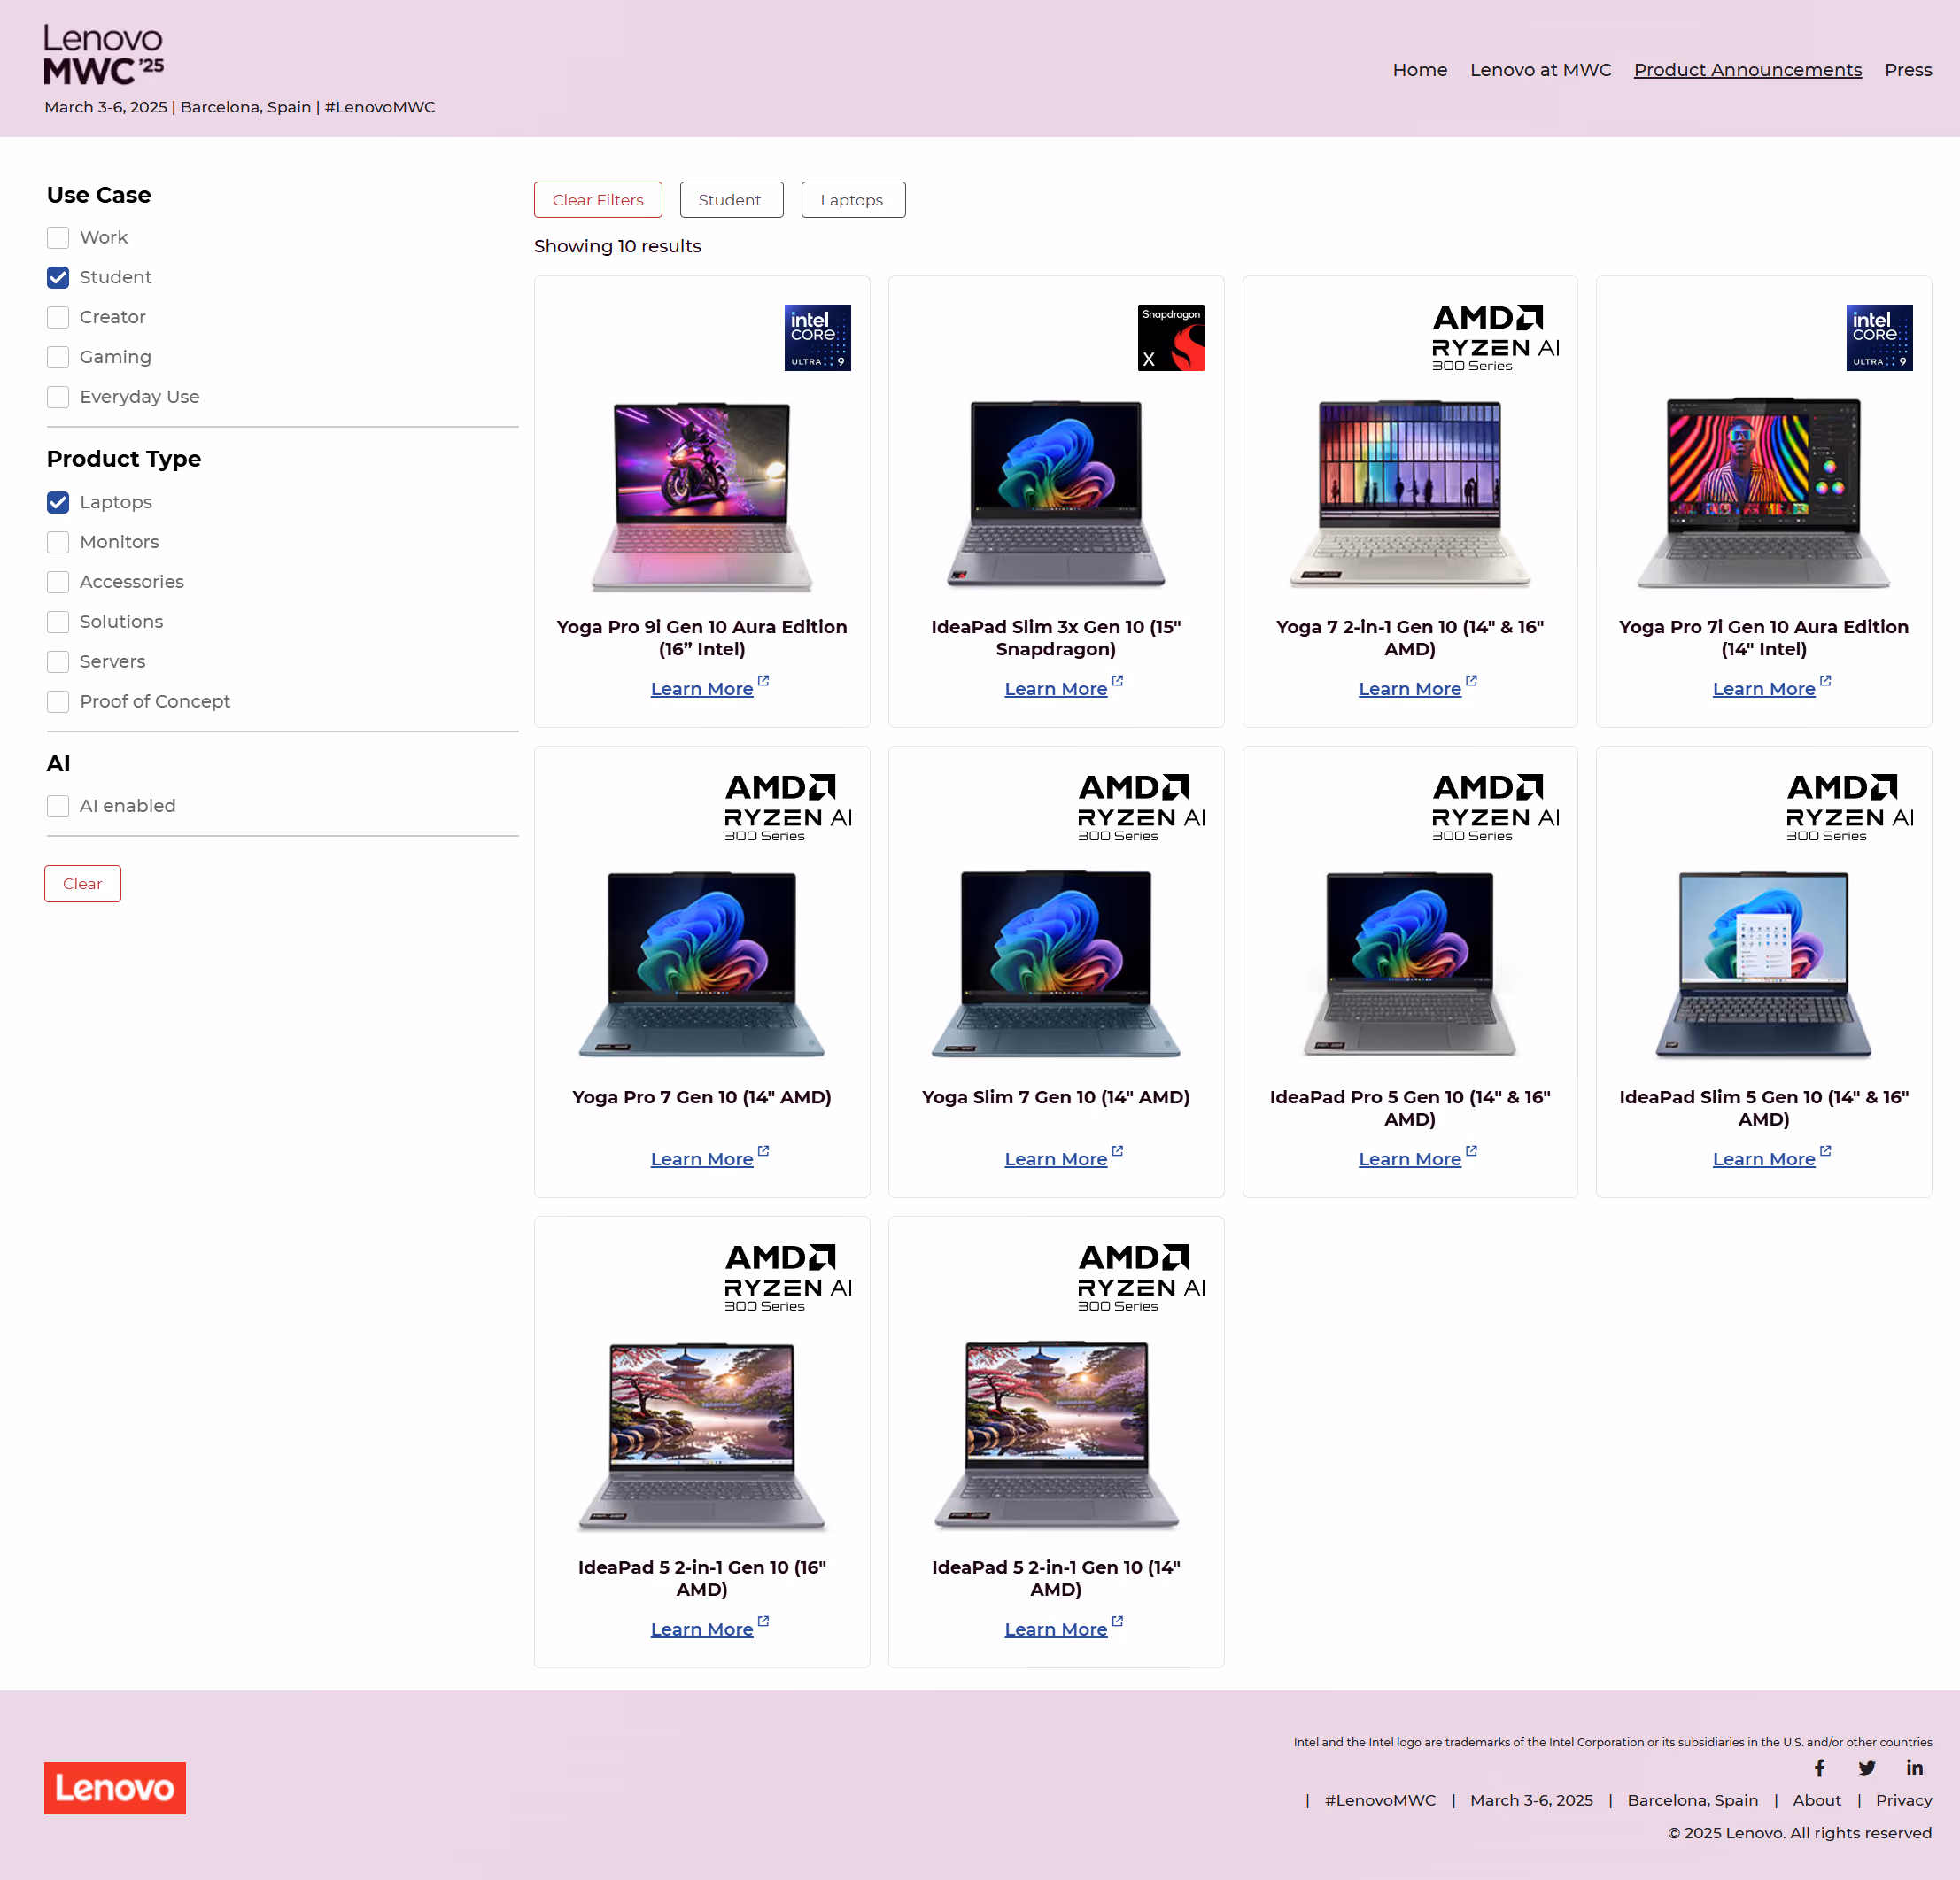This screenshot has width=1960, height=1880.
Task: Check the Creator use case filter
Action: click(x=58, y=318)
